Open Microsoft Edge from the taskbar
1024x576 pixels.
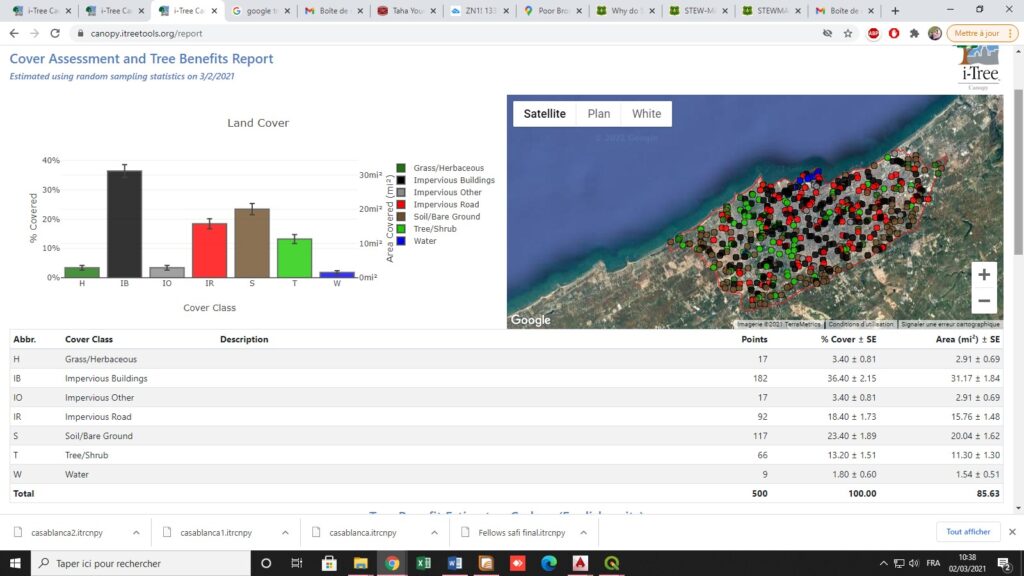coord(549,563)
